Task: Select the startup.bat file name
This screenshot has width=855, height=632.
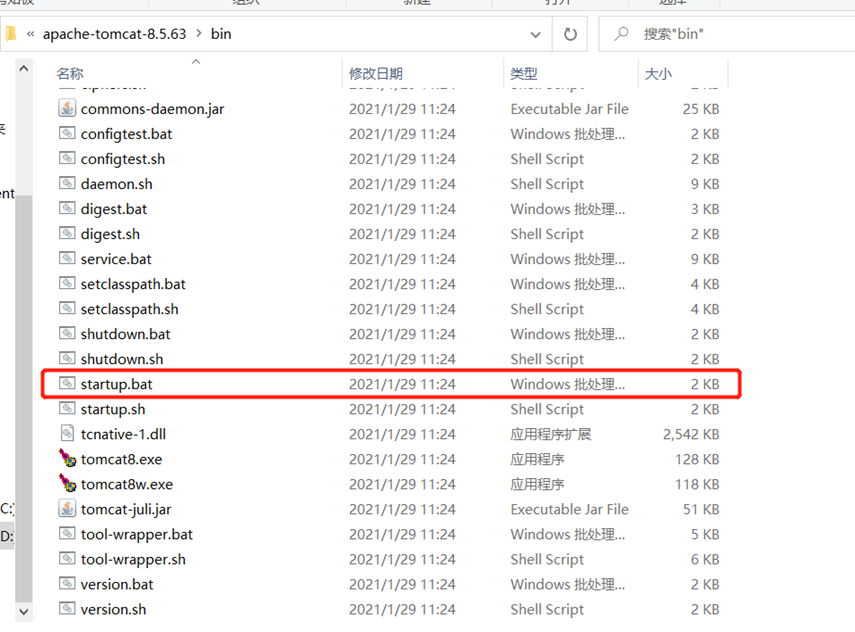Action: point(116,384)
